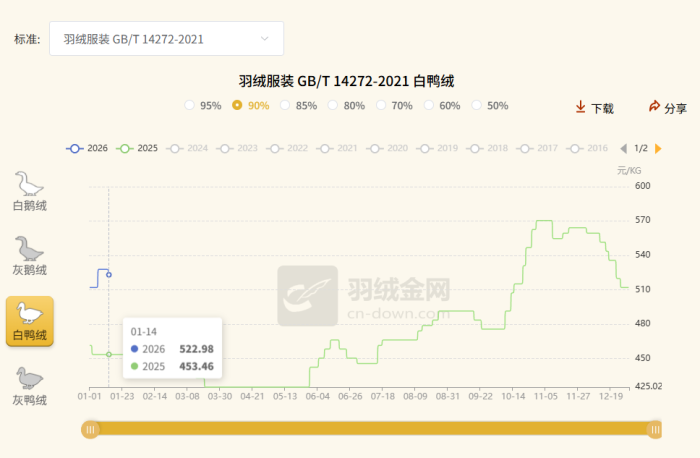Toggle the 2026 series in legend

click(x=87, y=148)
